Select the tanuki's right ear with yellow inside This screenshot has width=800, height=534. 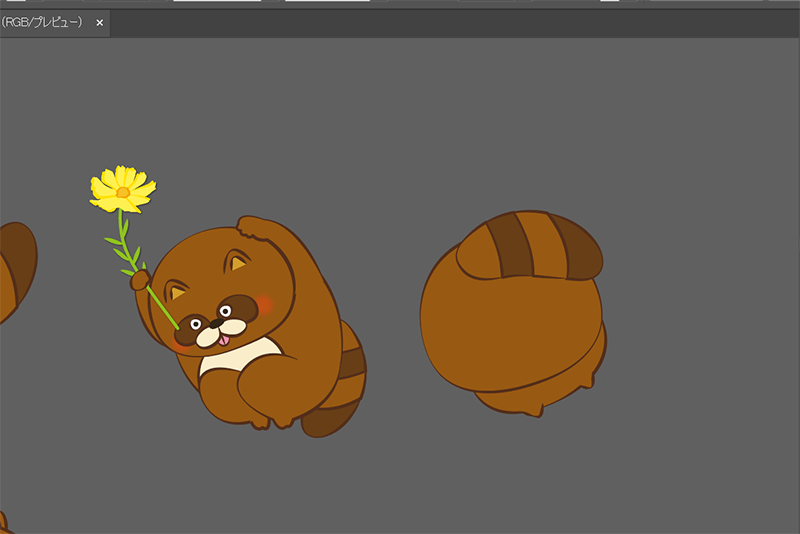tap(238, 262)
